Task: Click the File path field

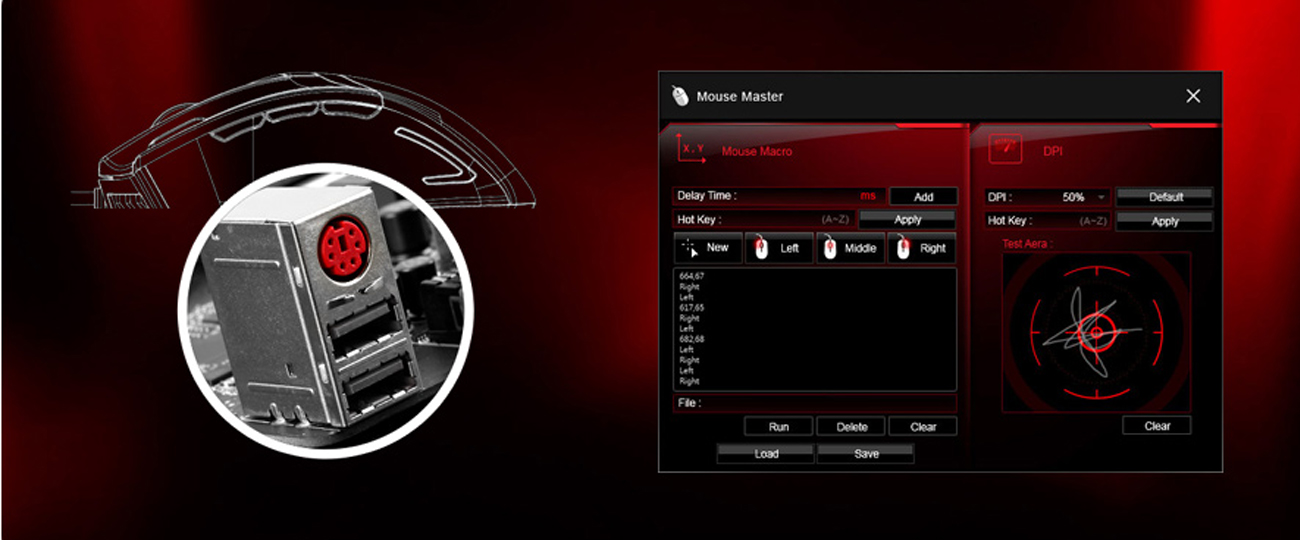Action: coord(815,403)
